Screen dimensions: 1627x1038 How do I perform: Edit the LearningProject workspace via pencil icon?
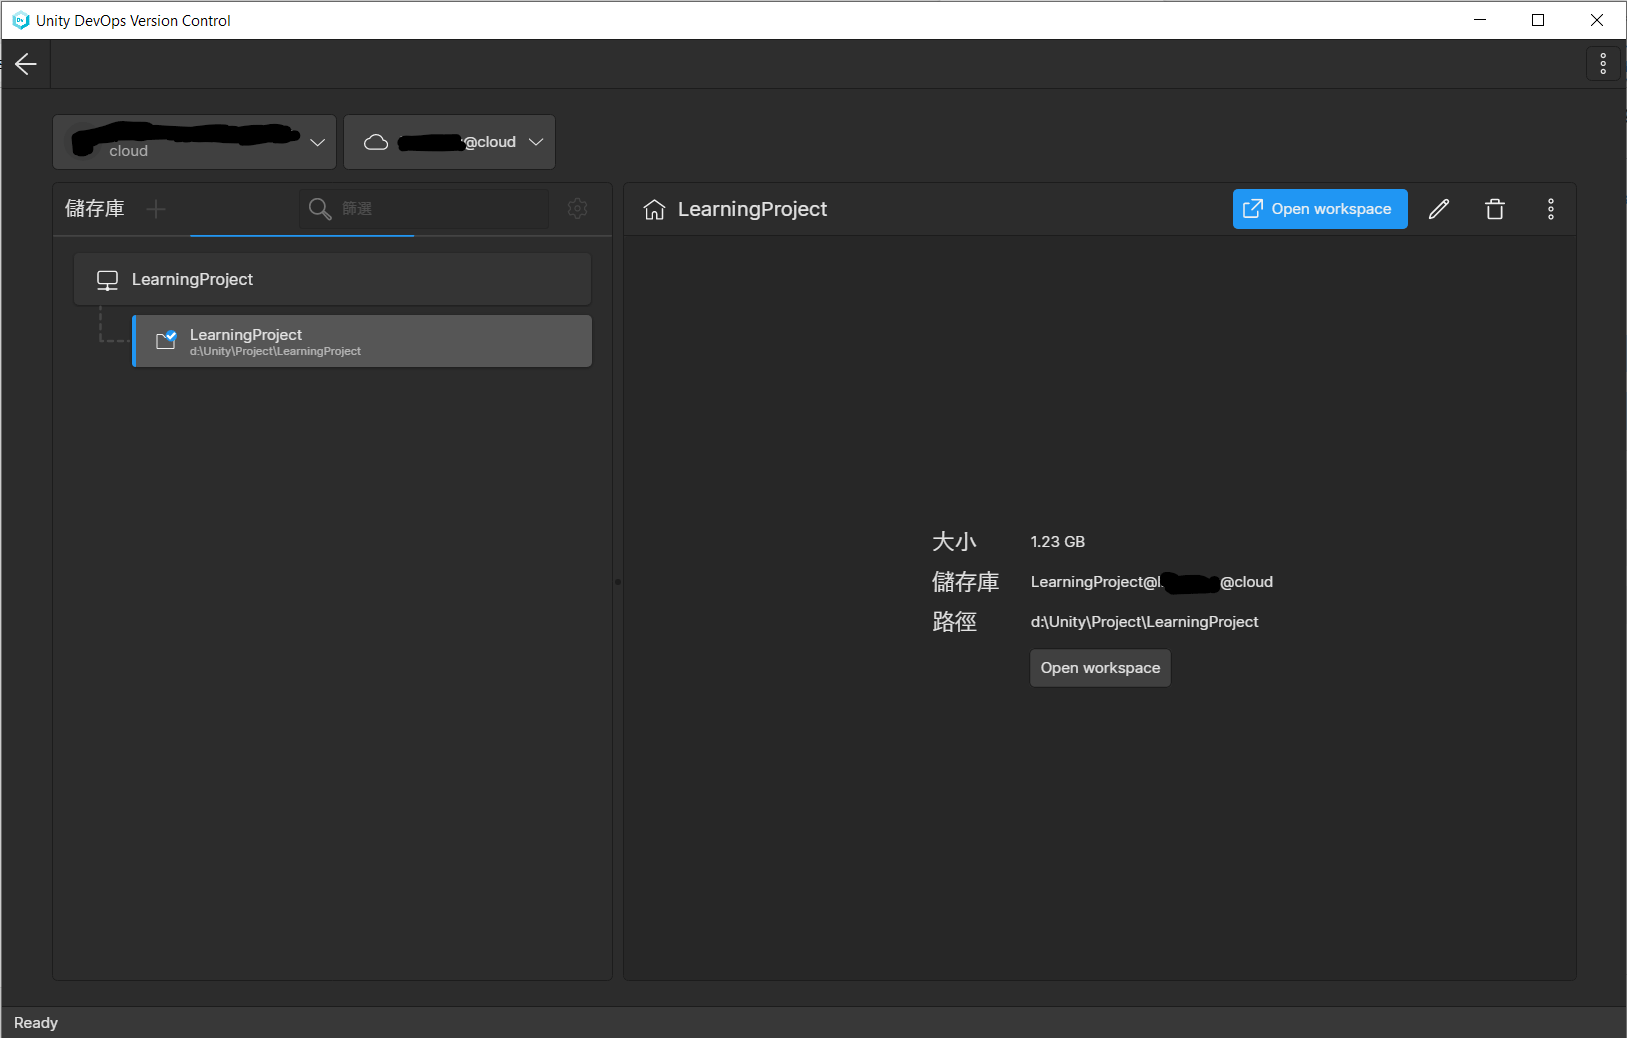(1439, 209)
